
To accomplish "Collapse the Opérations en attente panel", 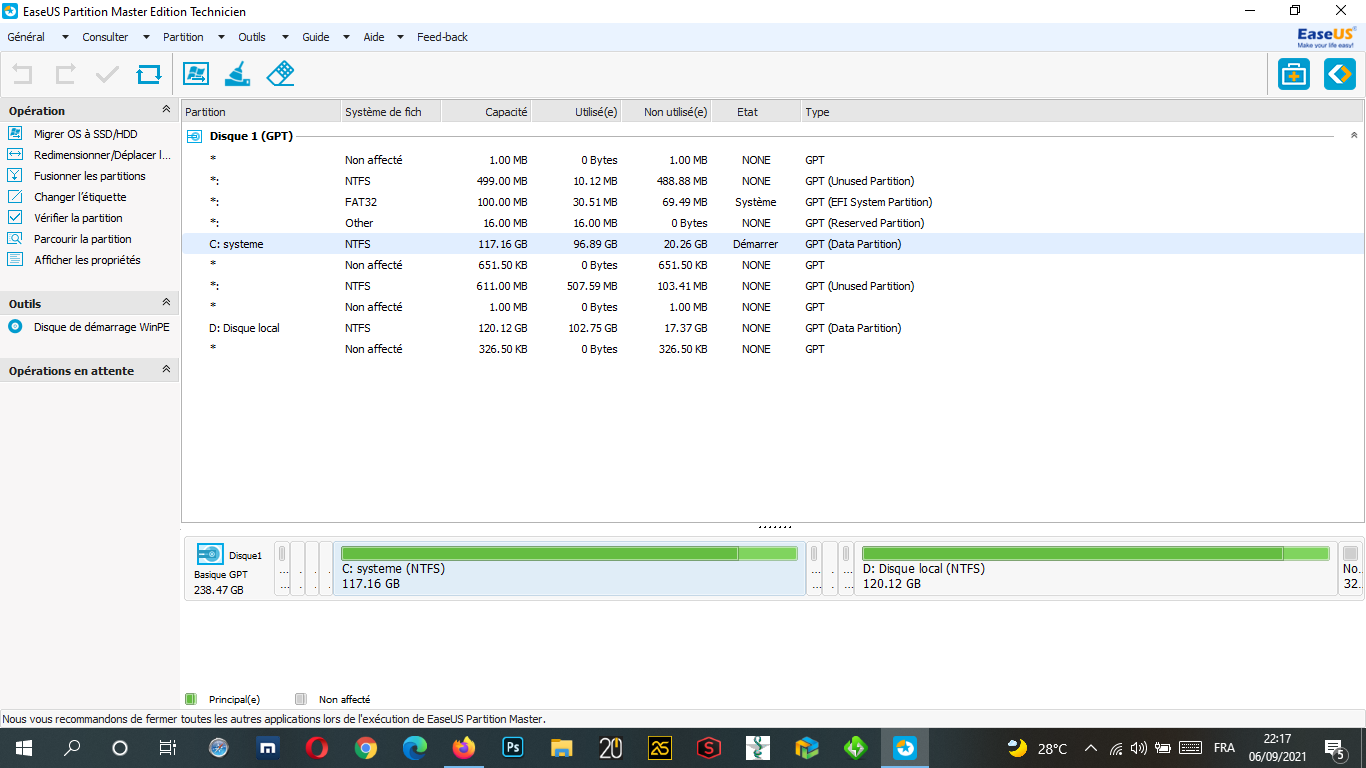I will point(166,370).
